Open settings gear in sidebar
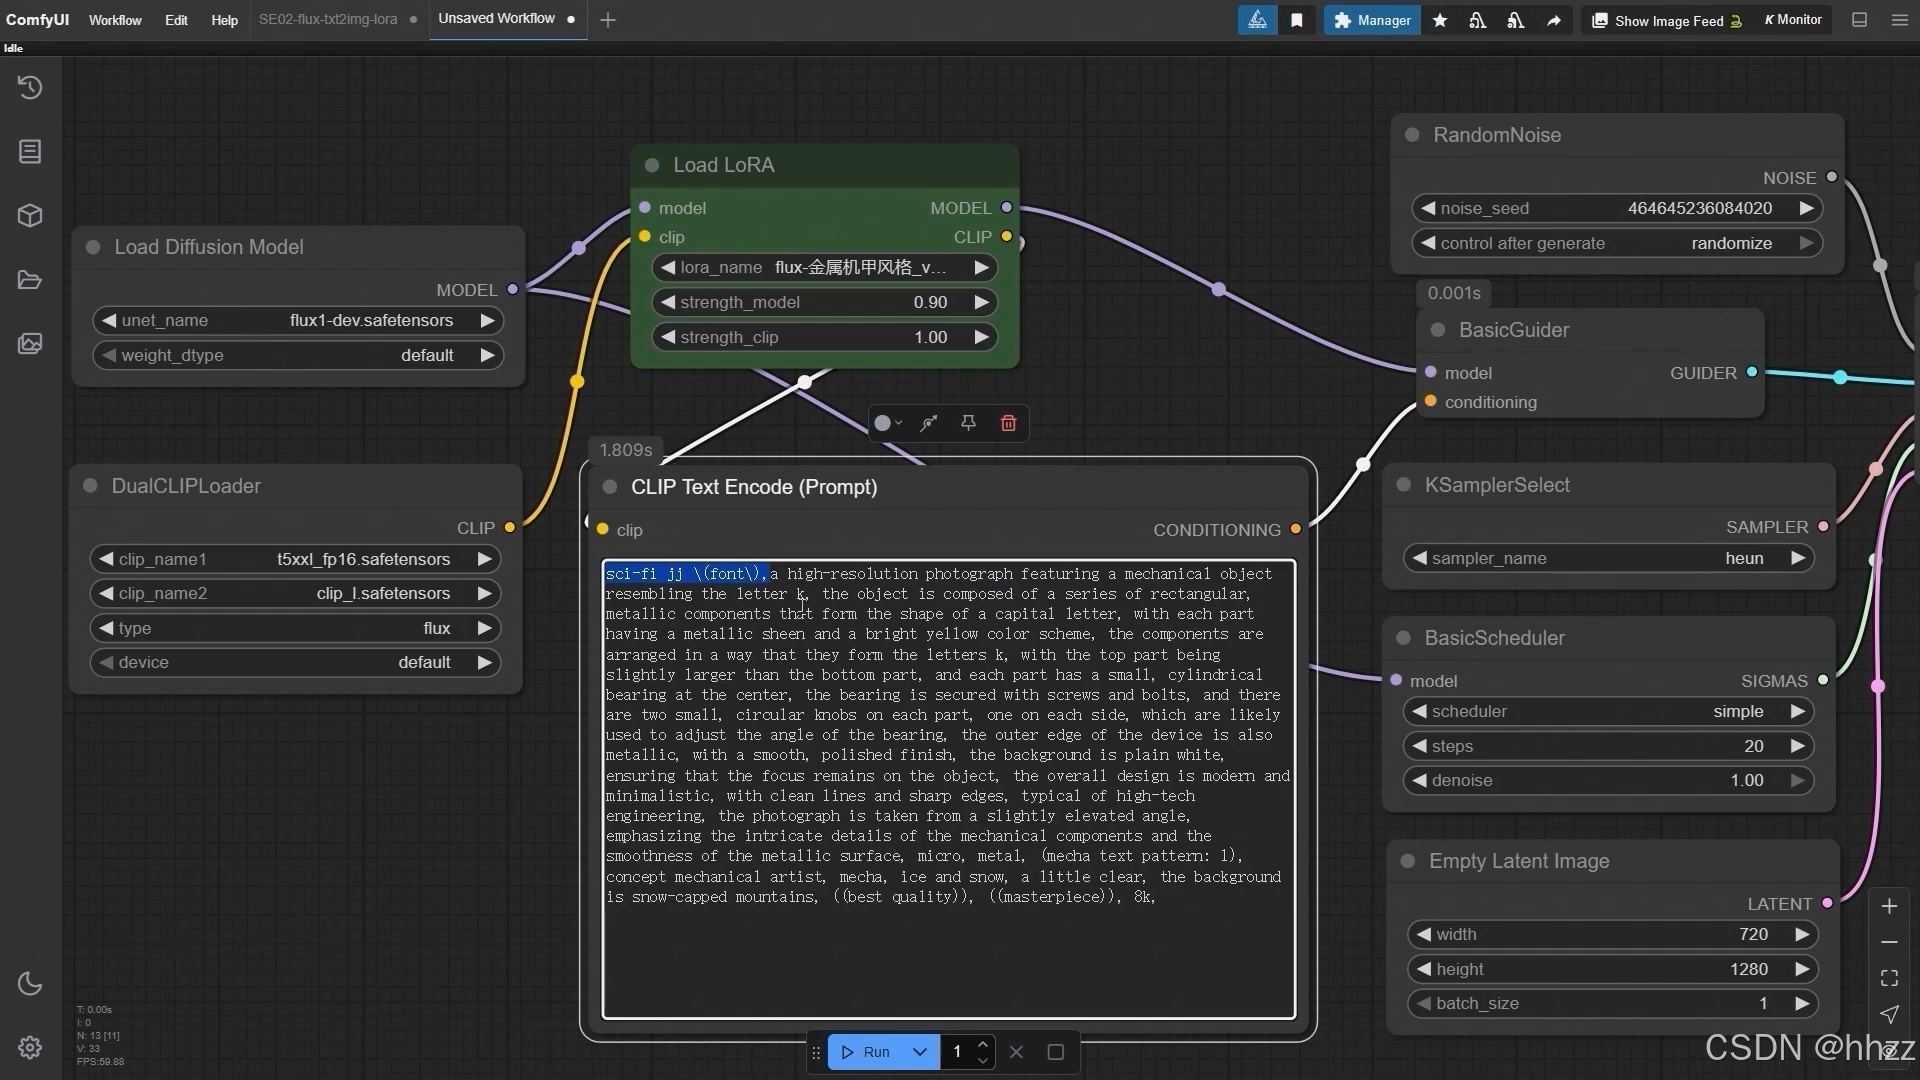The height and width of the screenshot is (1080, 1920). click(x=30, y=1047)
